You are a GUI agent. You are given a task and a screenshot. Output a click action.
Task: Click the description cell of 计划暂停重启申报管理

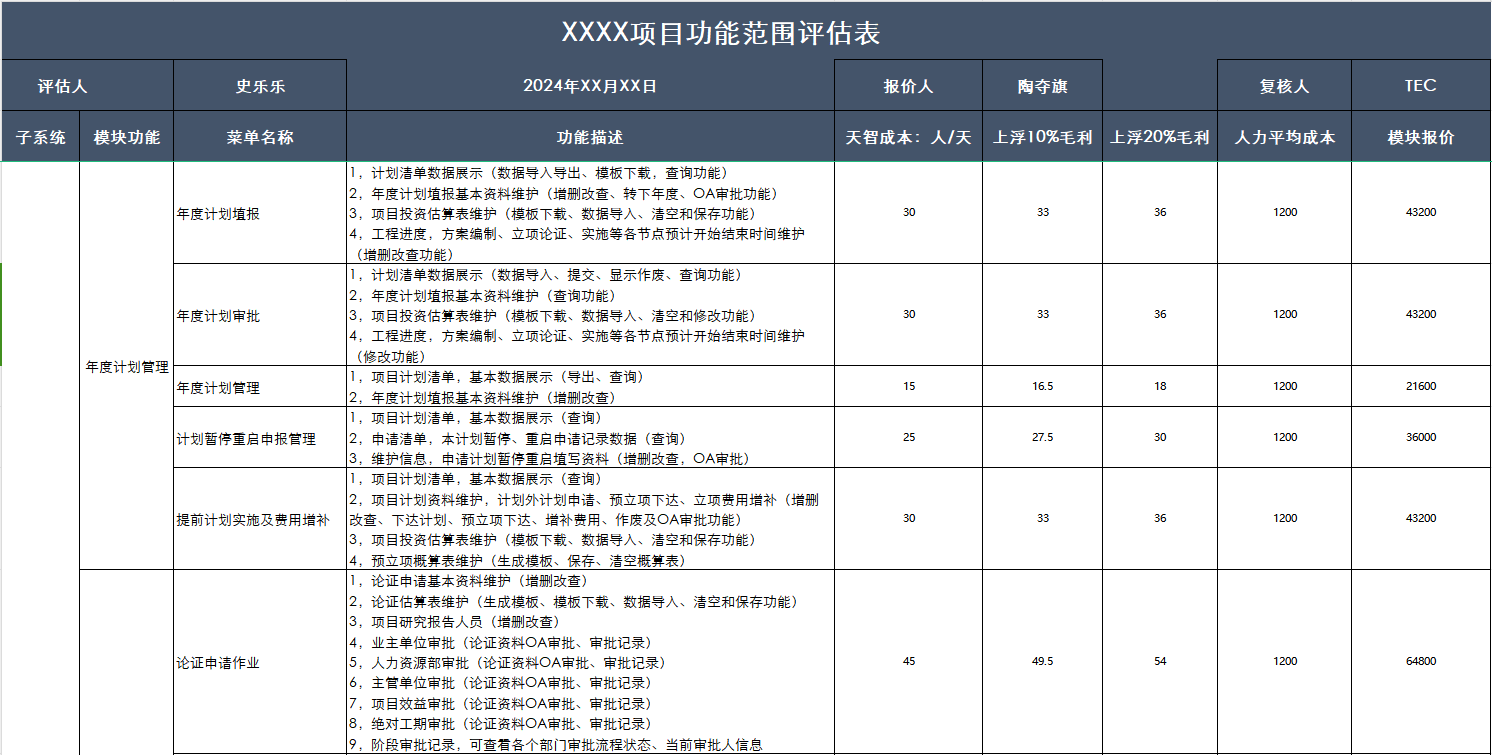coord(590,438)
